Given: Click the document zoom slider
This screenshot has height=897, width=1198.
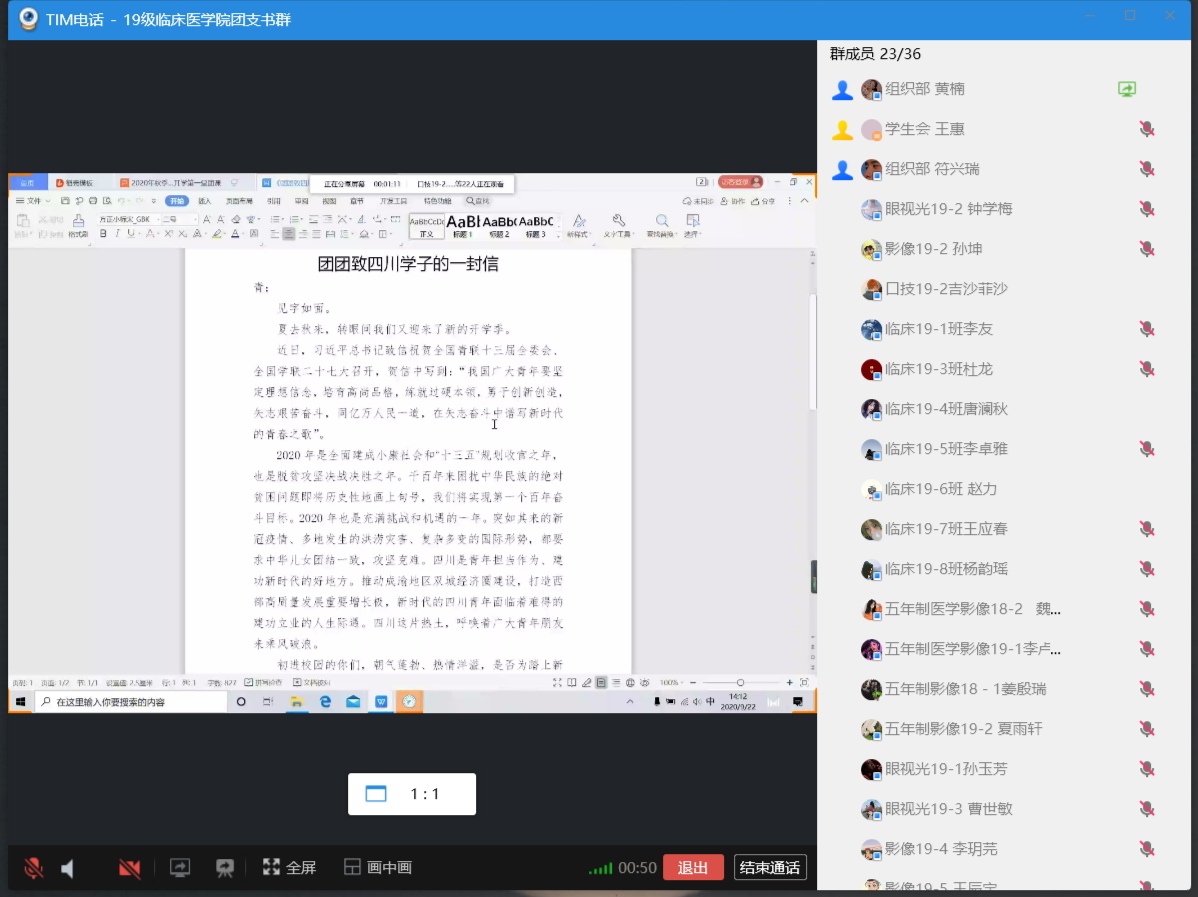Looking at the screenshot, I should (740, 683).
